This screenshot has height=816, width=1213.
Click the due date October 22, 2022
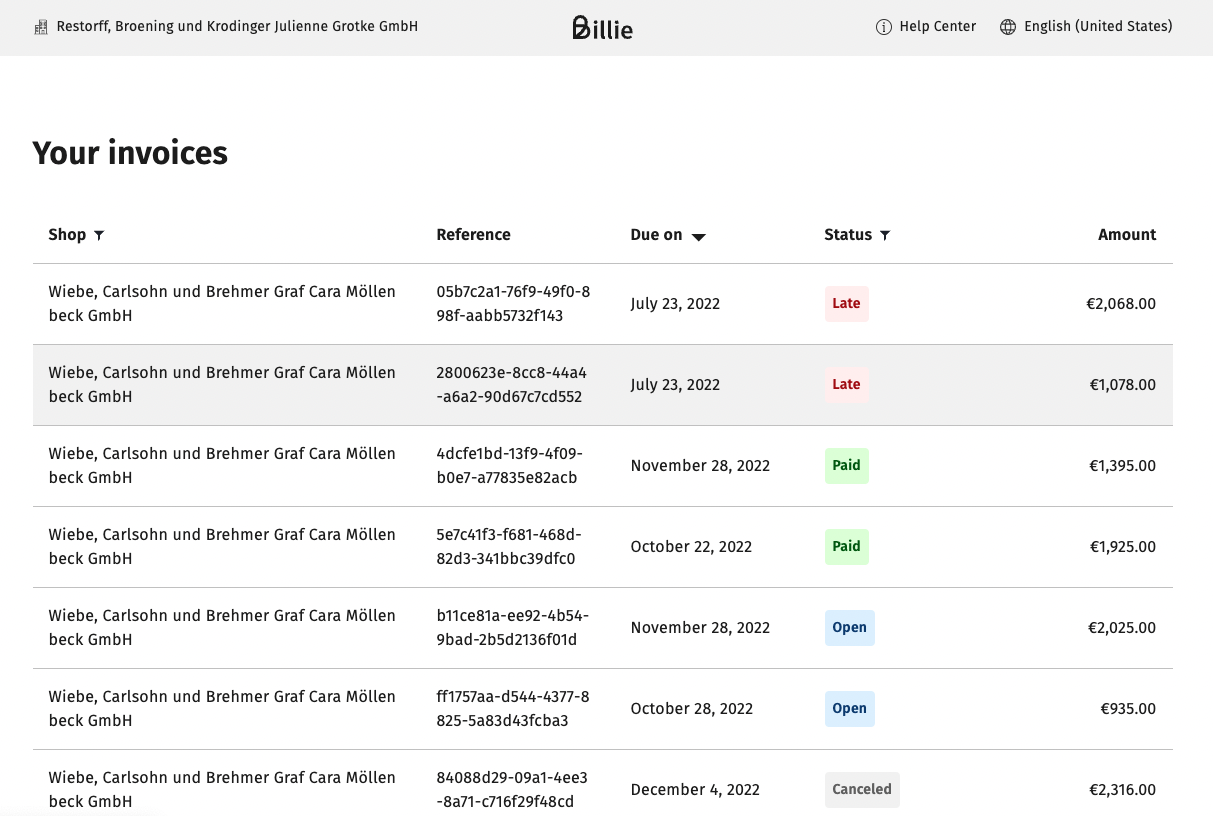(691, 547)
